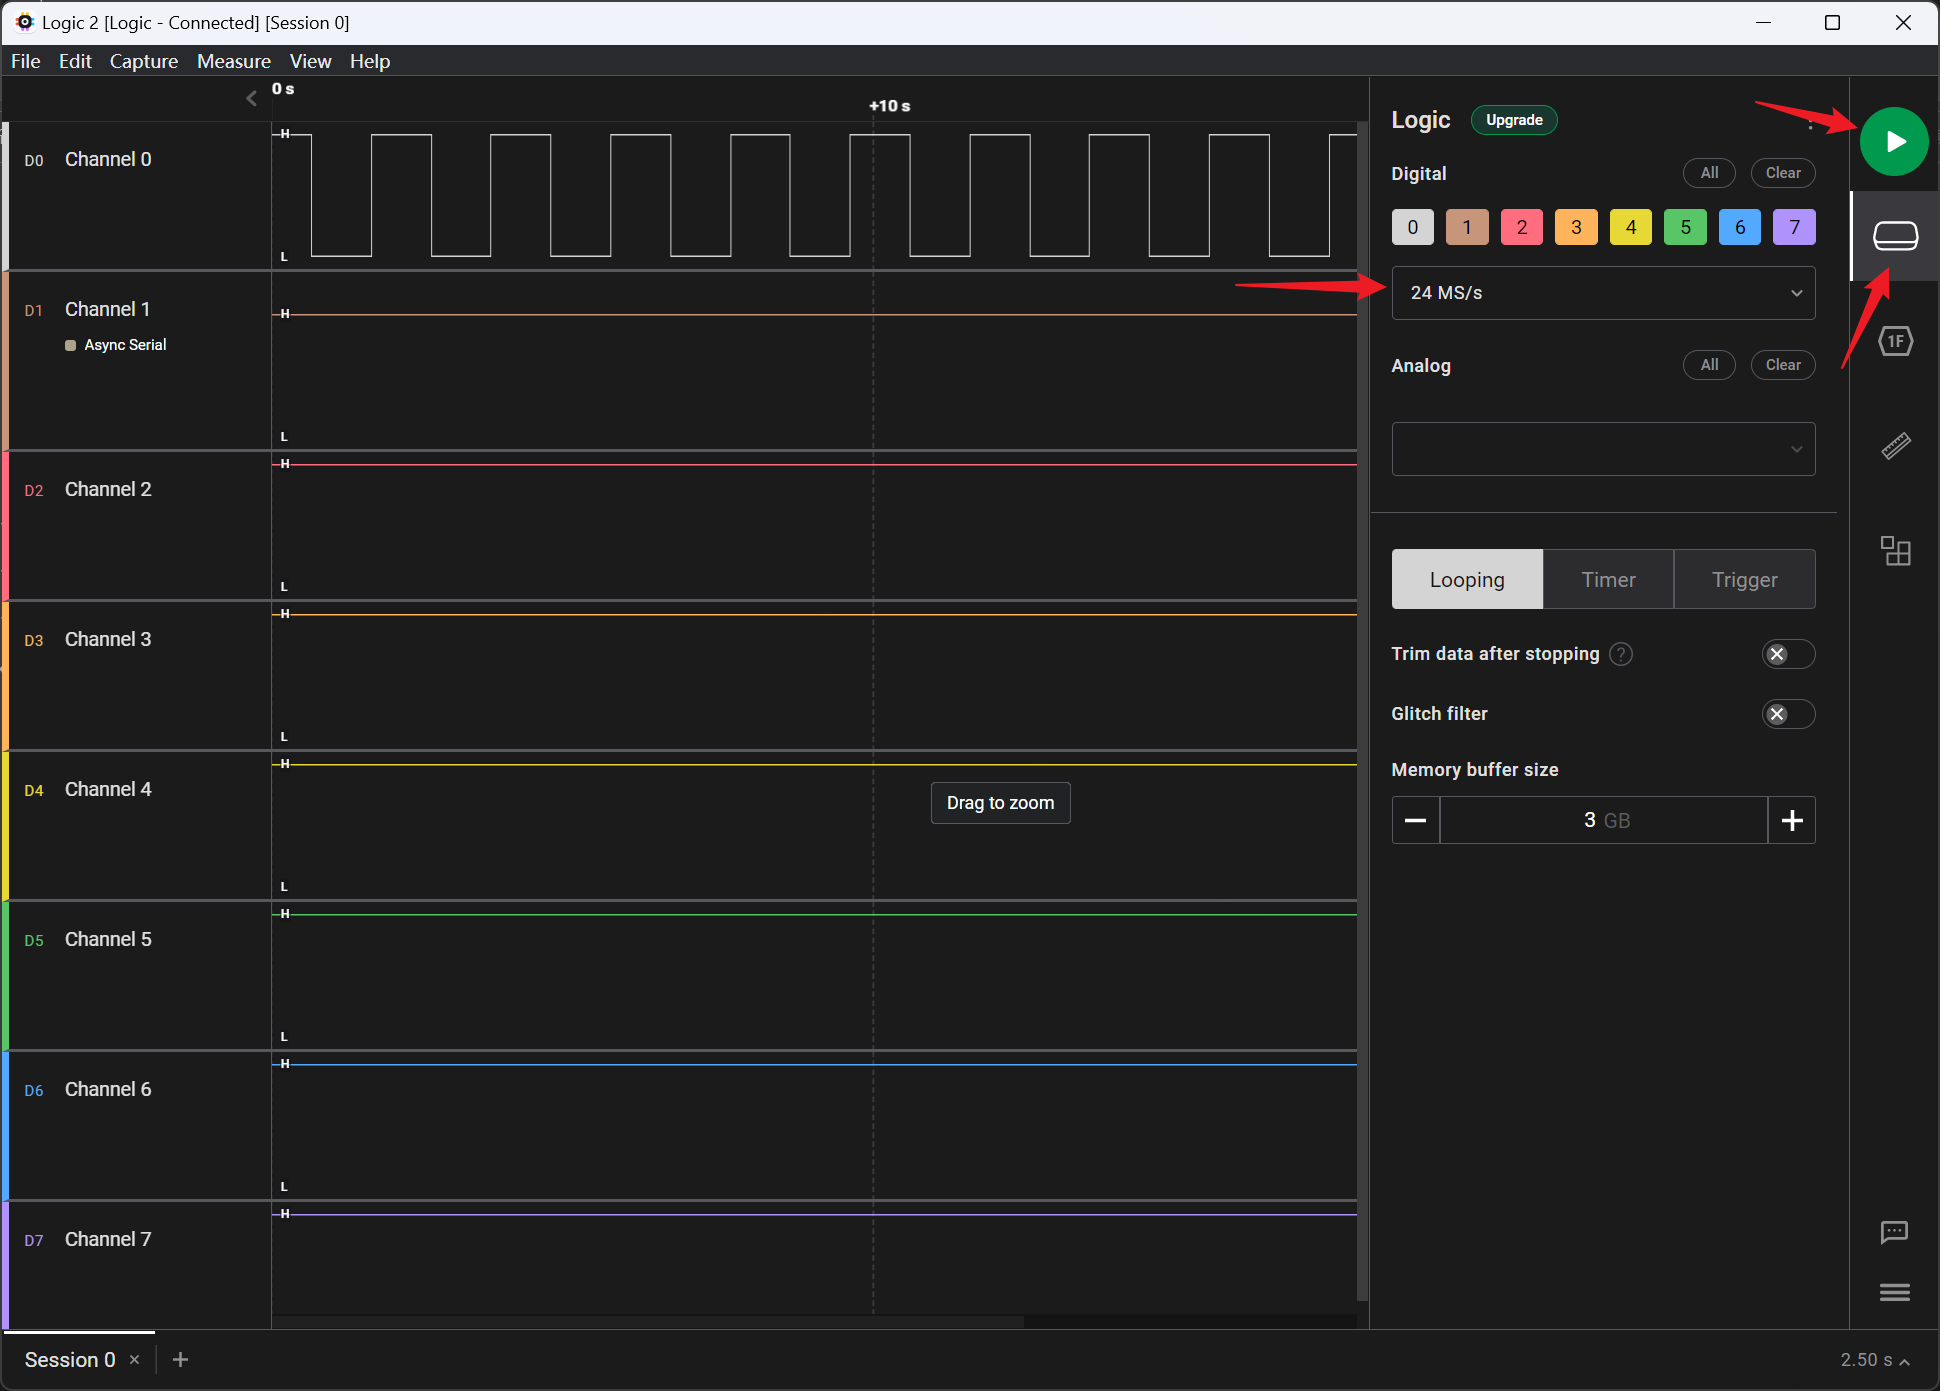
Task: Switch to the Trigger capture mode tab
Action: [x=1744, y=580]
